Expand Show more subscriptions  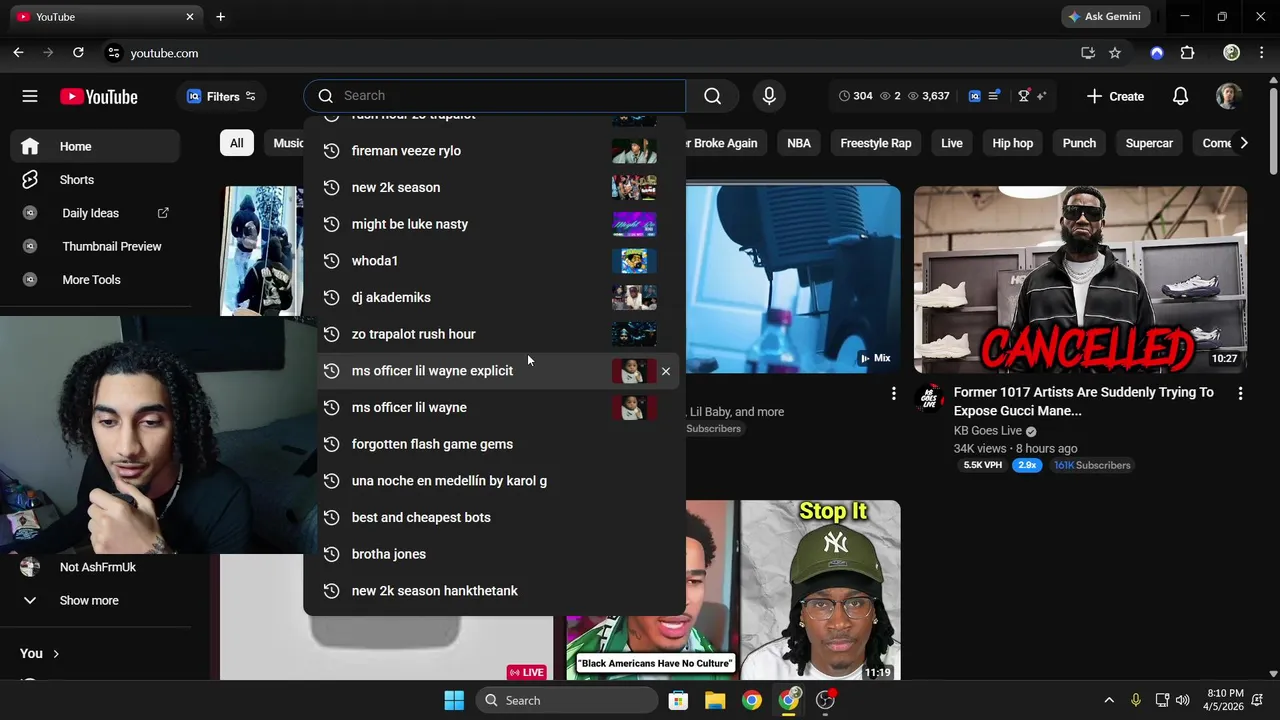click(x=96, y=600)
